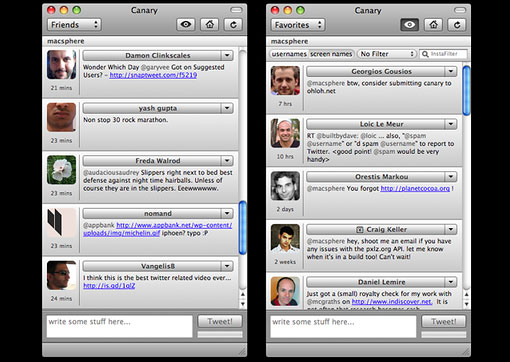This screenshot has height=362, width=510.
Task: Open Orestis Markou tweet options arrow
Action: click(451, 177)
